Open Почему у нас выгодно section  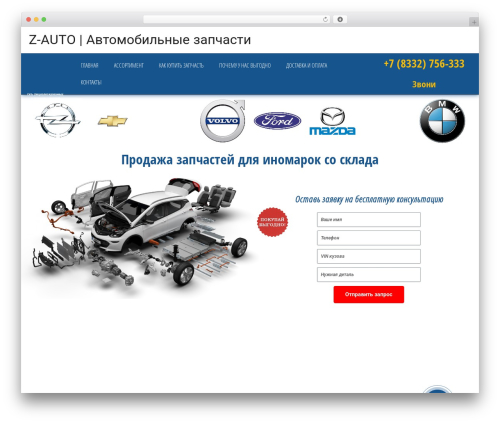click(245, 65)
